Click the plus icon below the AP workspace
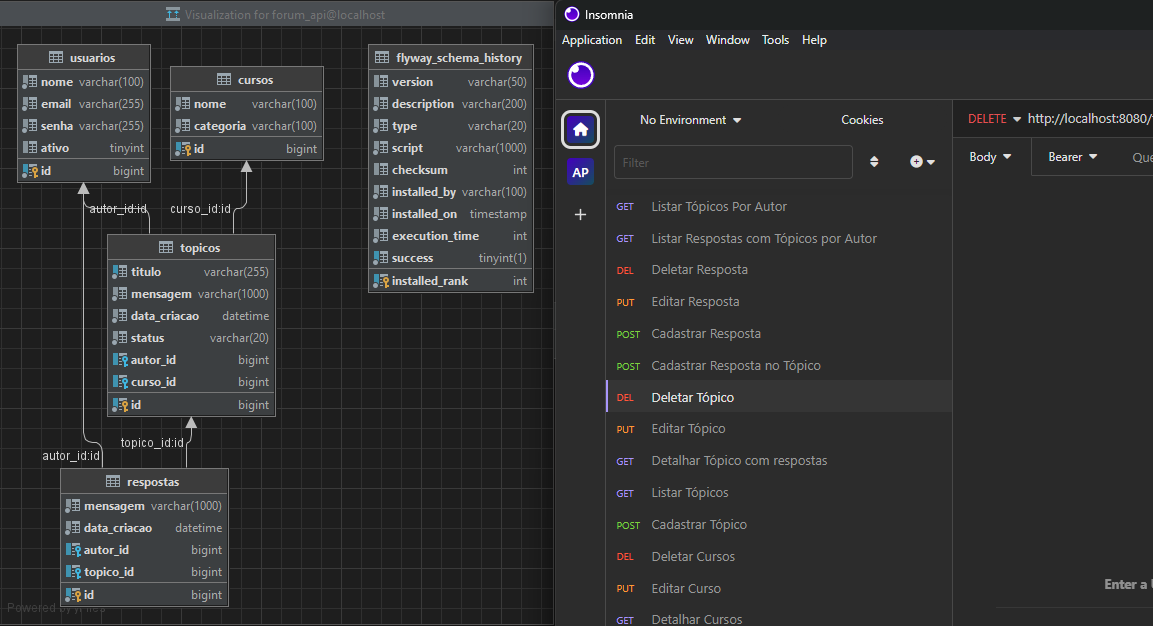 (x=580, y=213)
